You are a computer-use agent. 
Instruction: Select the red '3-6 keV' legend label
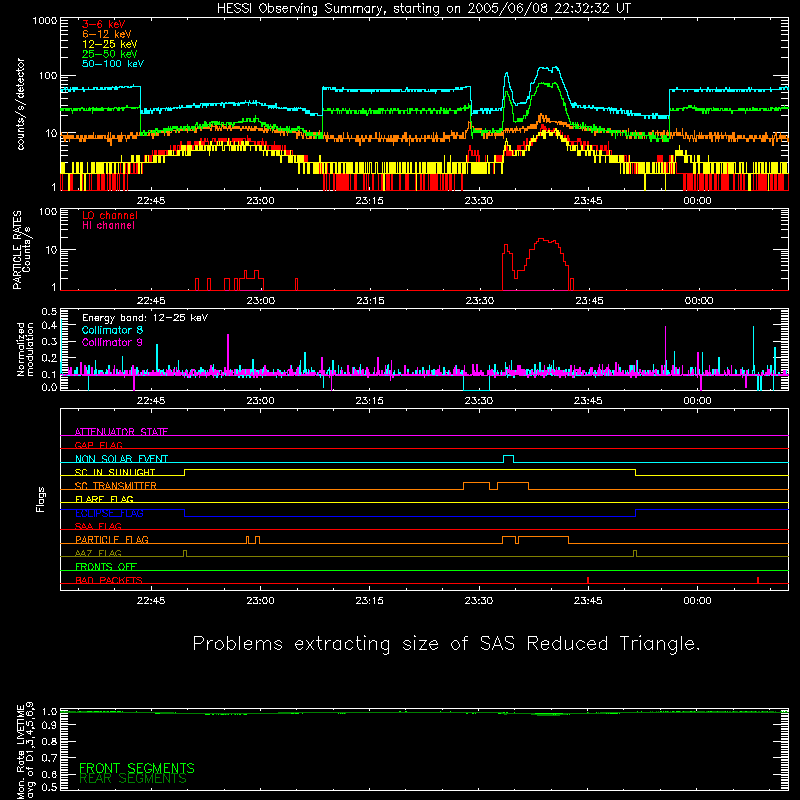click(x=104, y=24)
